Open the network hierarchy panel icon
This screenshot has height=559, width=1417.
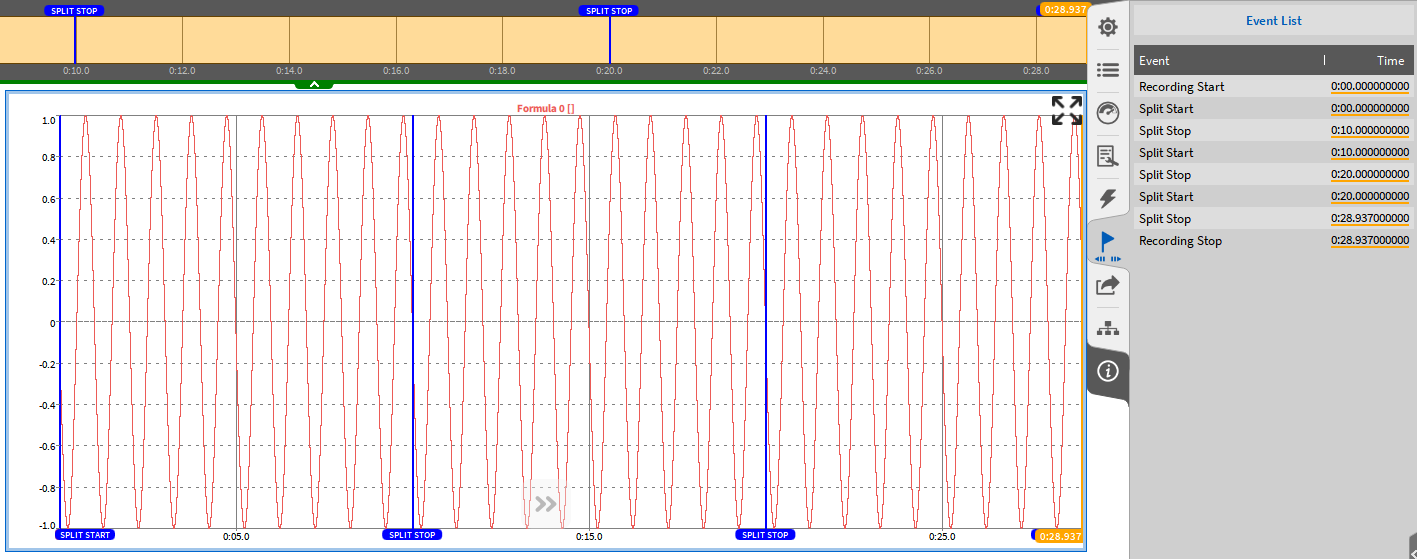[x=1107, y=328]
